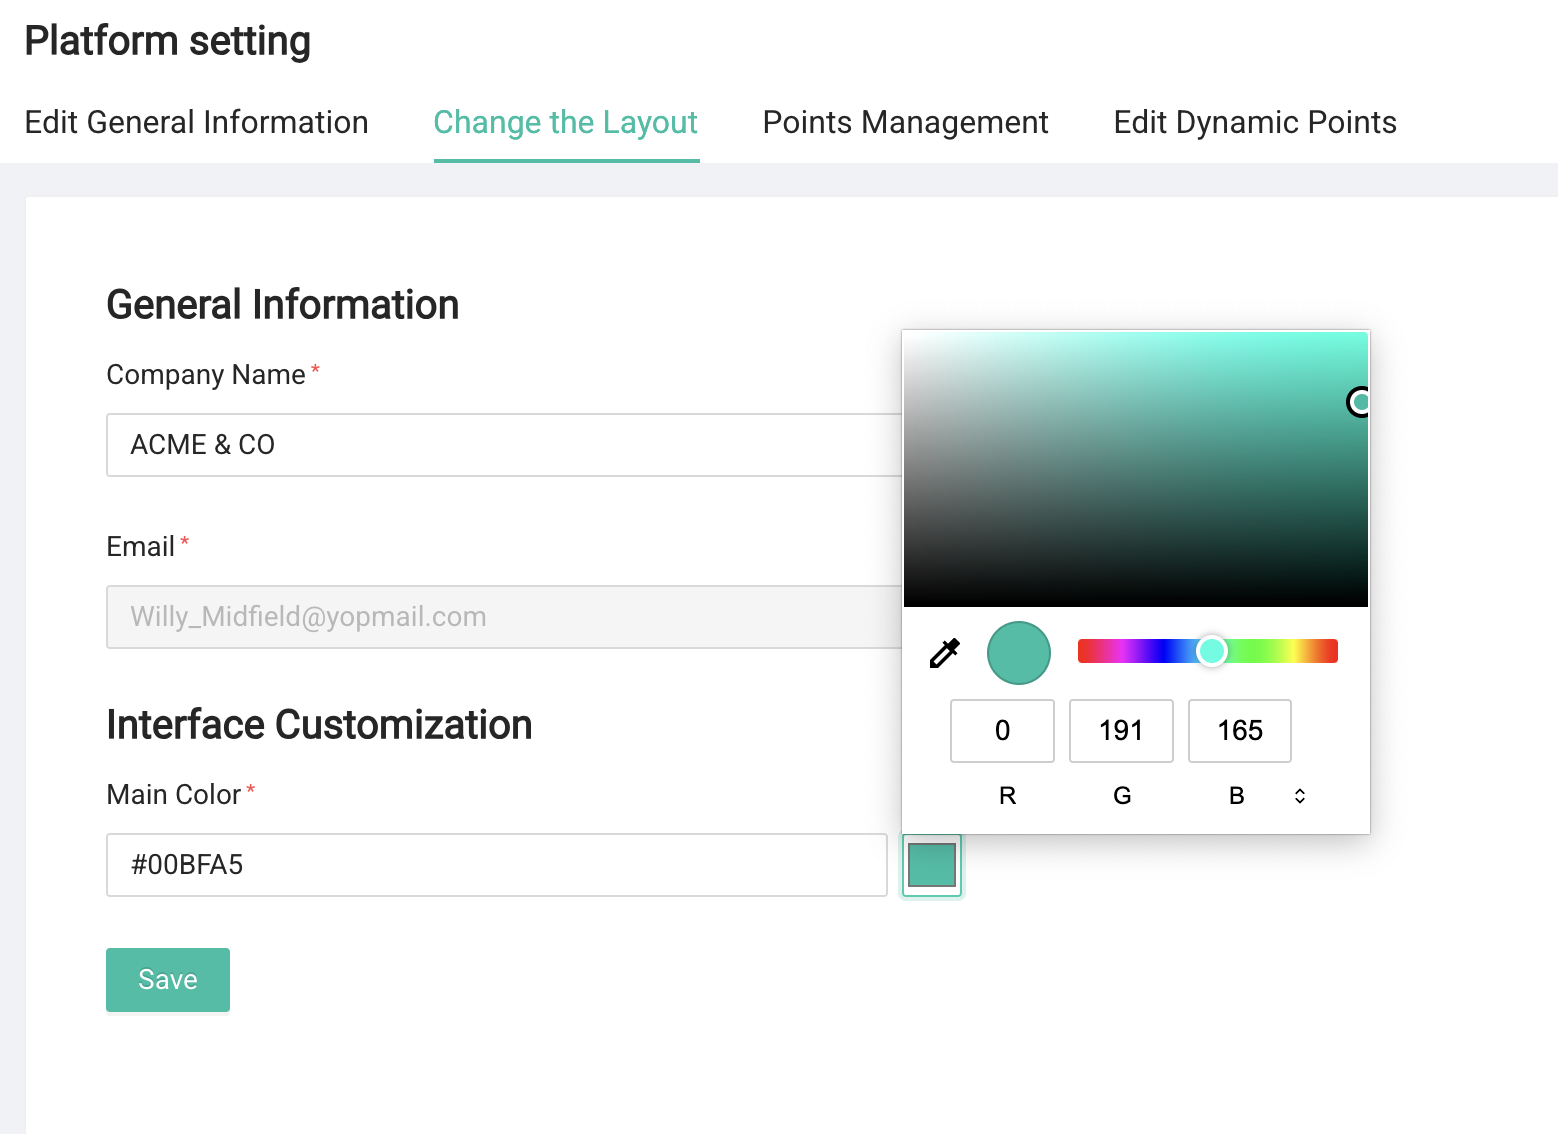The image size is (1558, 1134).
Task: Click the disabled Email input field
Action: 504,617
